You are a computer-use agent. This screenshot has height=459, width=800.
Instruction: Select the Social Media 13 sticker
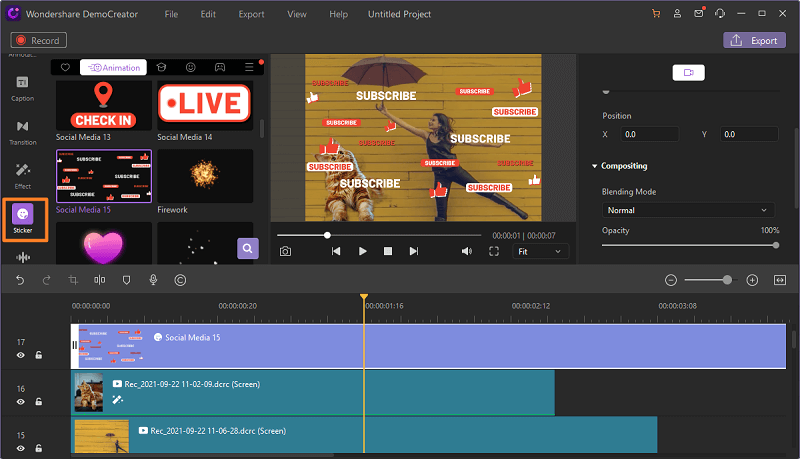[x=104, y=106]
